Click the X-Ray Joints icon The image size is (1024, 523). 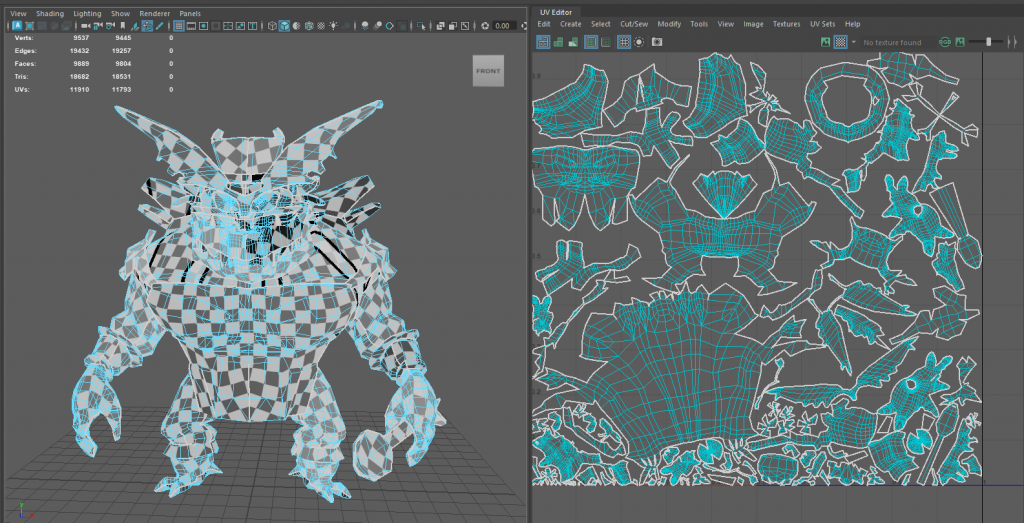[465, 26]
